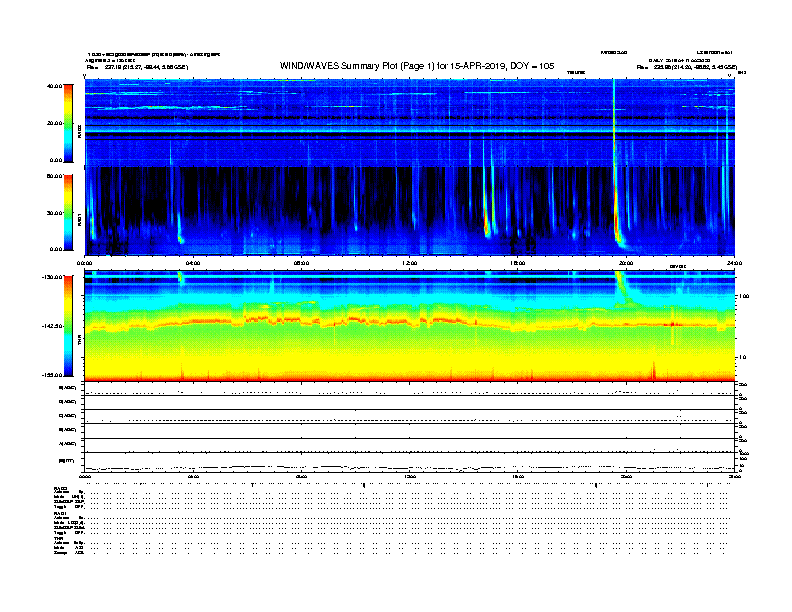Click the RAD2 spectrogram panel

410,123
